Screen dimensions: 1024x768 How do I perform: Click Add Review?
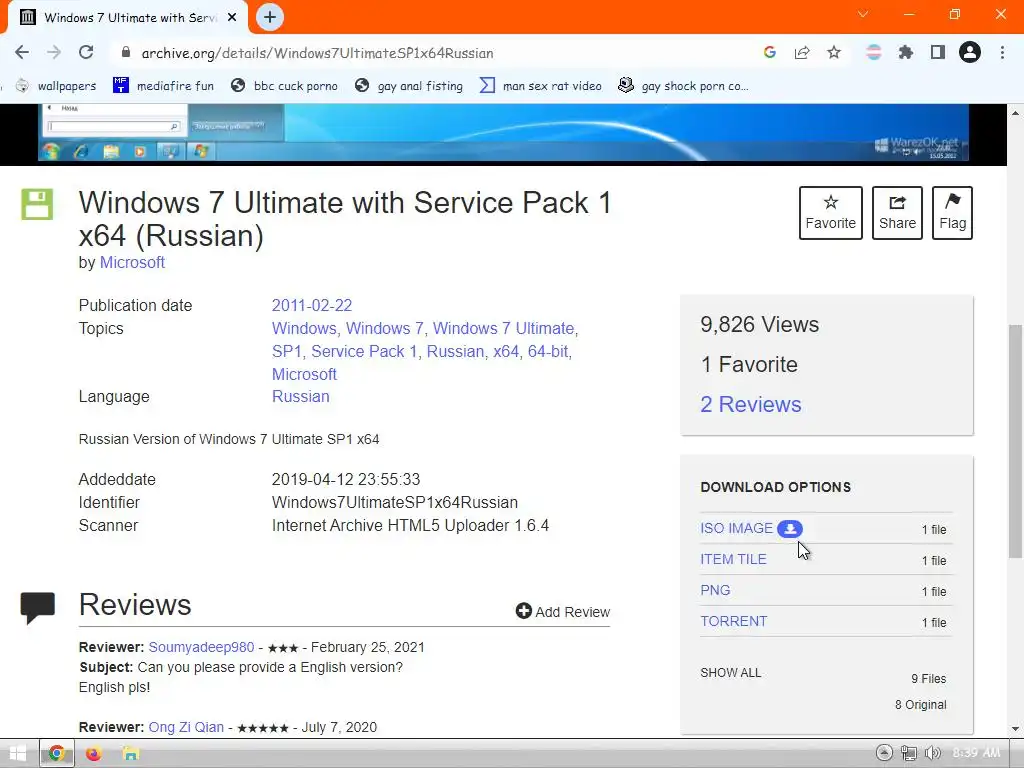[562, 612]
